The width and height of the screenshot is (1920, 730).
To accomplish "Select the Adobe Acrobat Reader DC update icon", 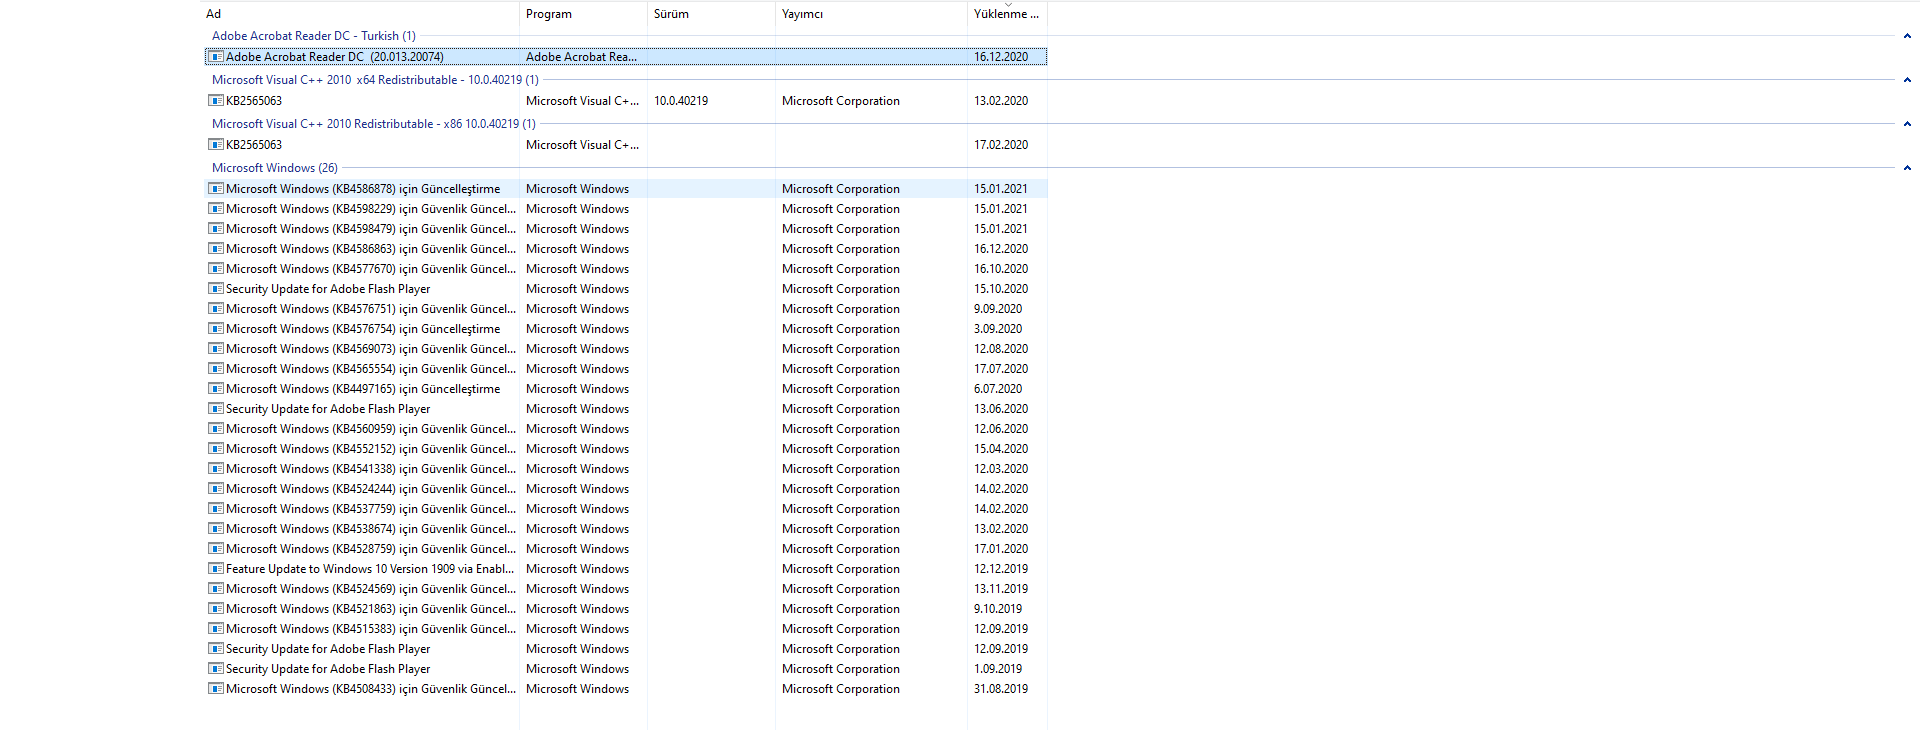I will pyautogui.click(x=215, y=57).
